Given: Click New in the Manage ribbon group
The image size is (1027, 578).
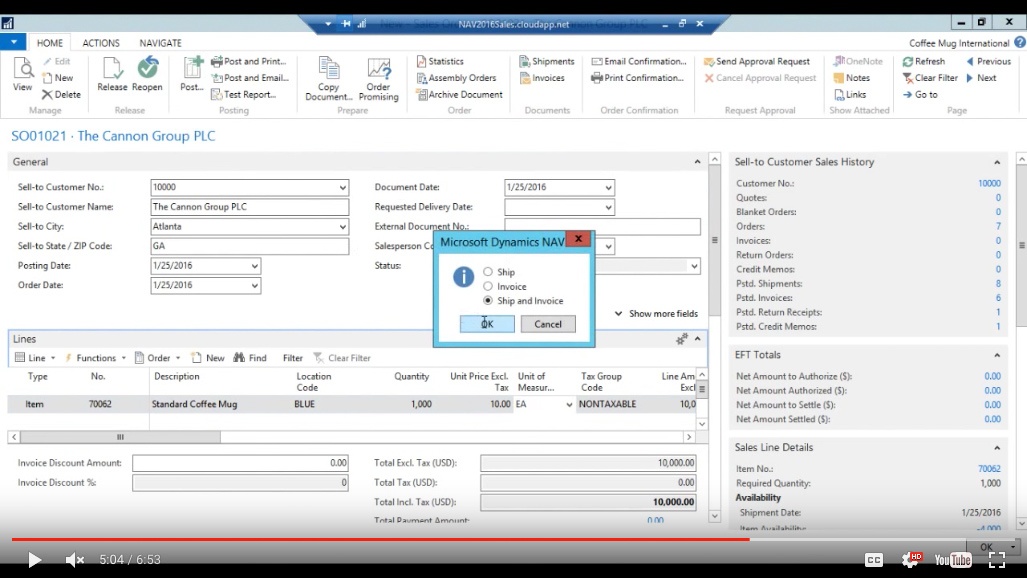Looking at the screenshot, I should click(58, 77).
